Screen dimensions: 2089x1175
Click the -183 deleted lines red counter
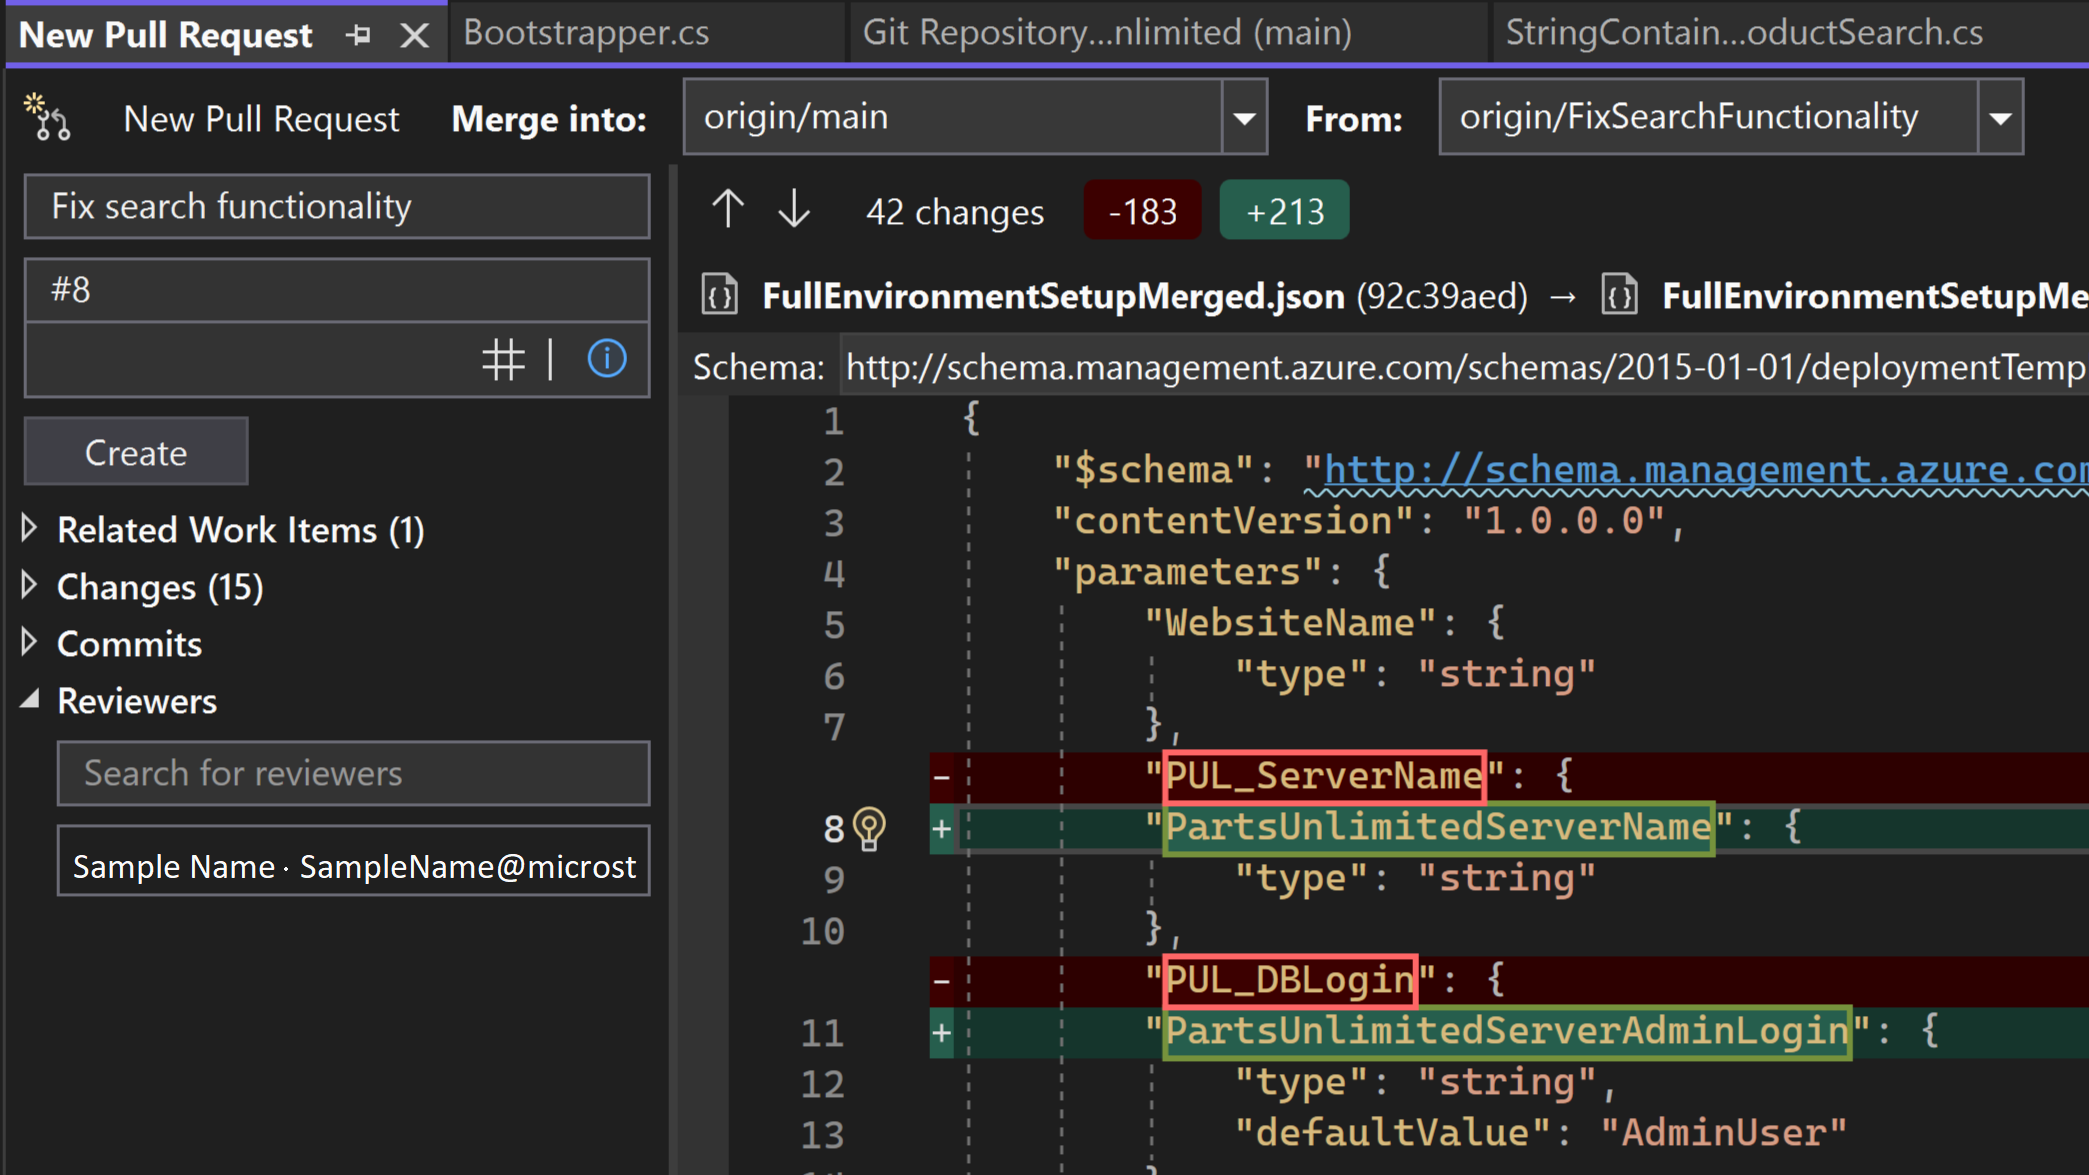[1143, 212]
